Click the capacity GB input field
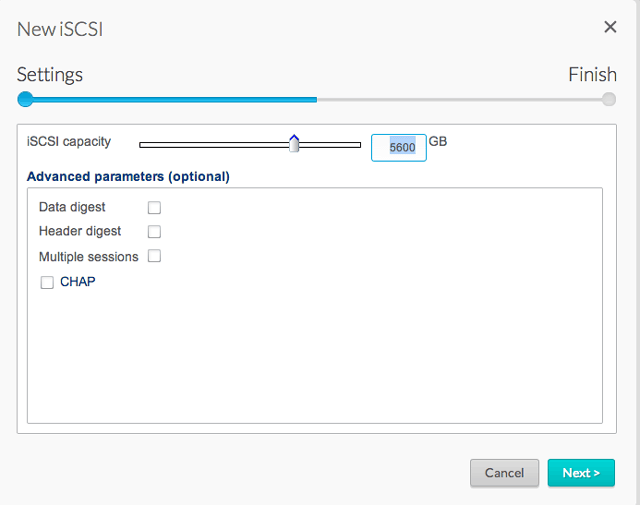 click(398, 147)
